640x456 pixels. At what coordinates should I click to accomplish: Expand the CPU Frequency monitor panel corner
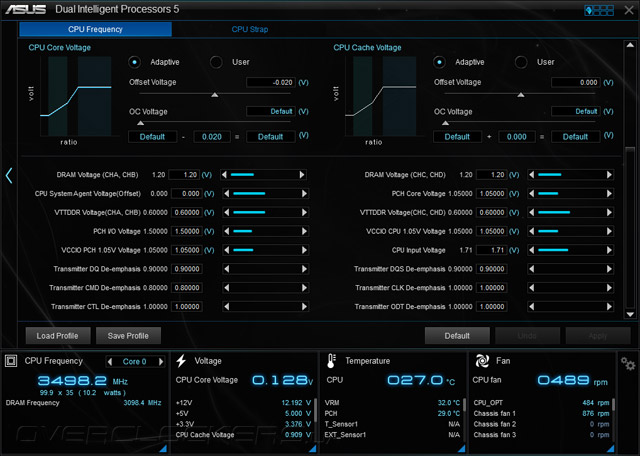(x=163, y=449)
